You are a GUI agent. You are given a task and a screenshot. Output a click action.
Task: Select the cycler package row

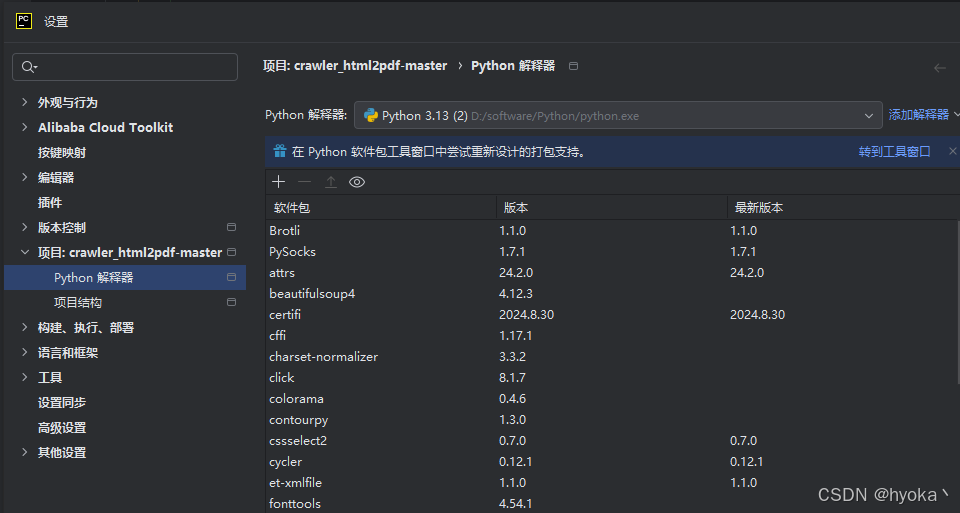point(610,462)
